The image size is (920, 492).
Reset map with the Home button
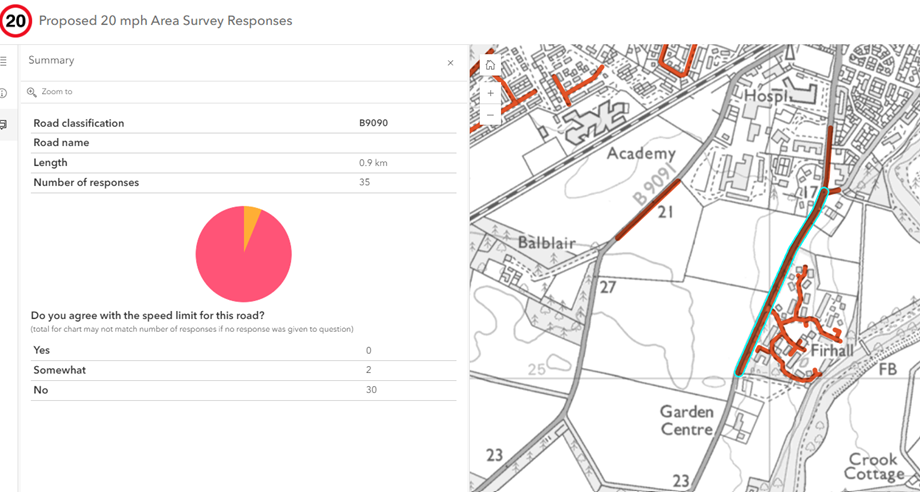(490, 66)
